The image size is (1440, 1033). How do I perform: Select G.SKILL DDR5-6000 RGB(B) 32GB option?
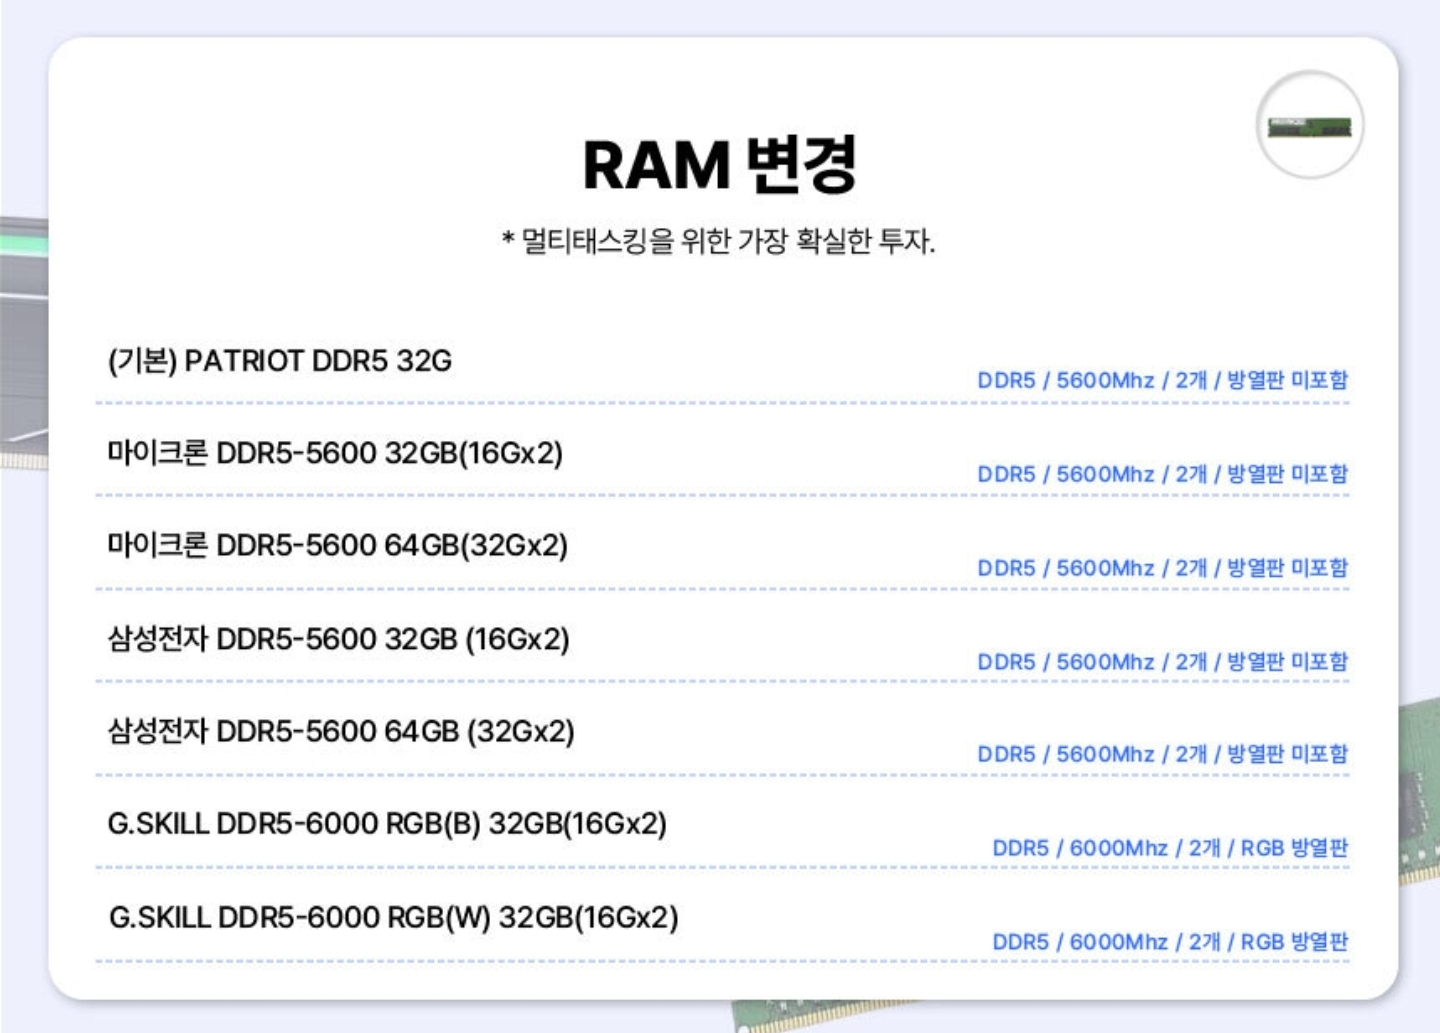[387, 824]
